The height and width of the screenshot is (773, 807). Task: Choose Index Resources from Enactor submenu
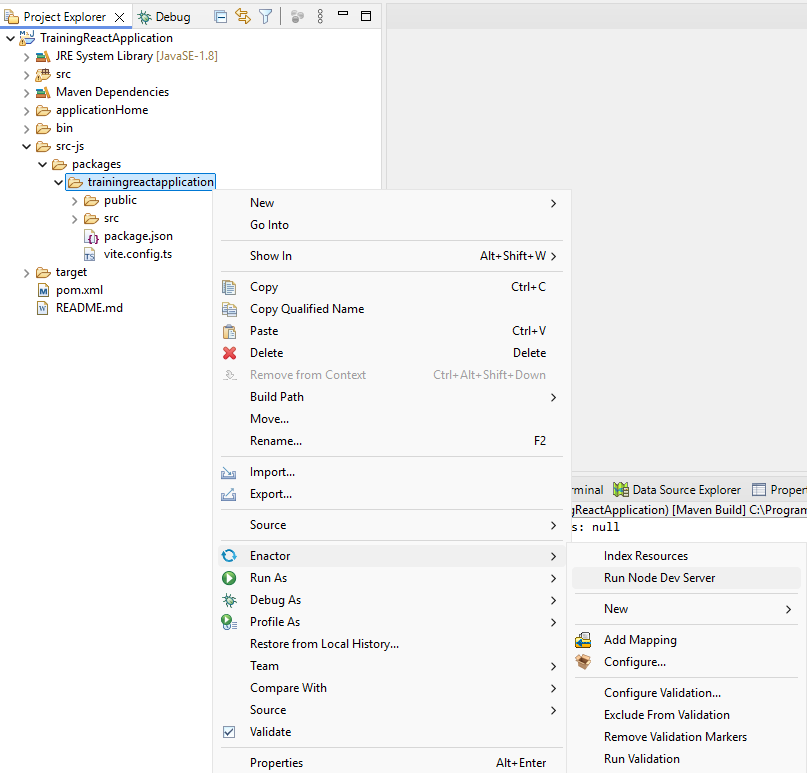point(645,556)
